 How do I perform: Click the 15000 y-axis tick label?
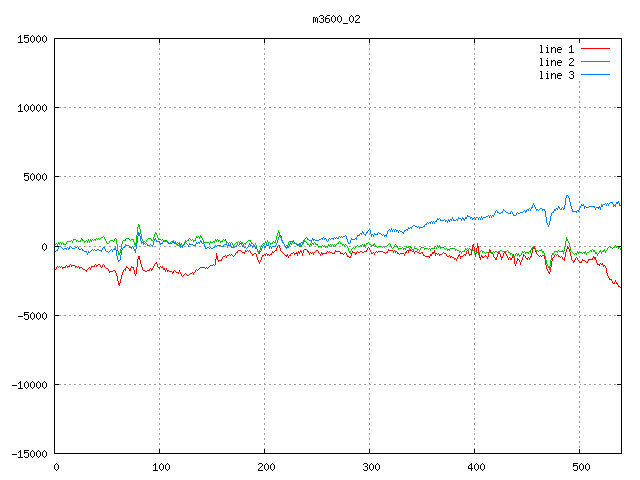click(32, 39)
